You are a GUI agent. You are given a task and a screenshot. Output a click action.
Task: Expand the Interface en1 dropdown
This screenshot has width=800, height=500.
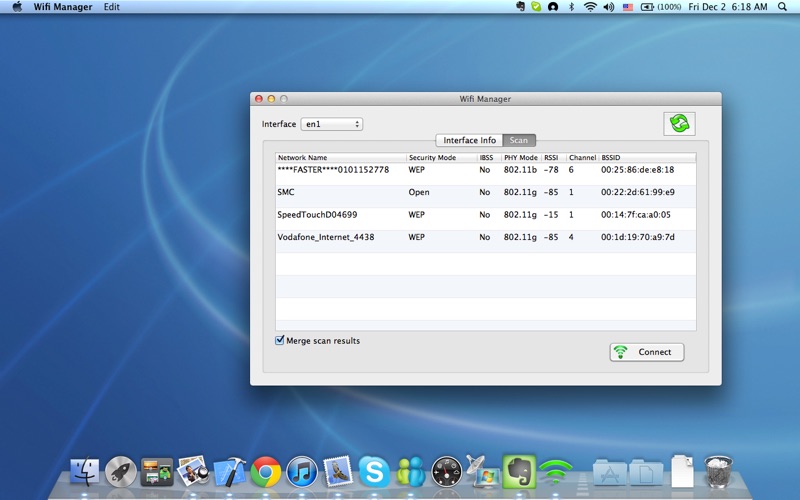coord(332,124)
